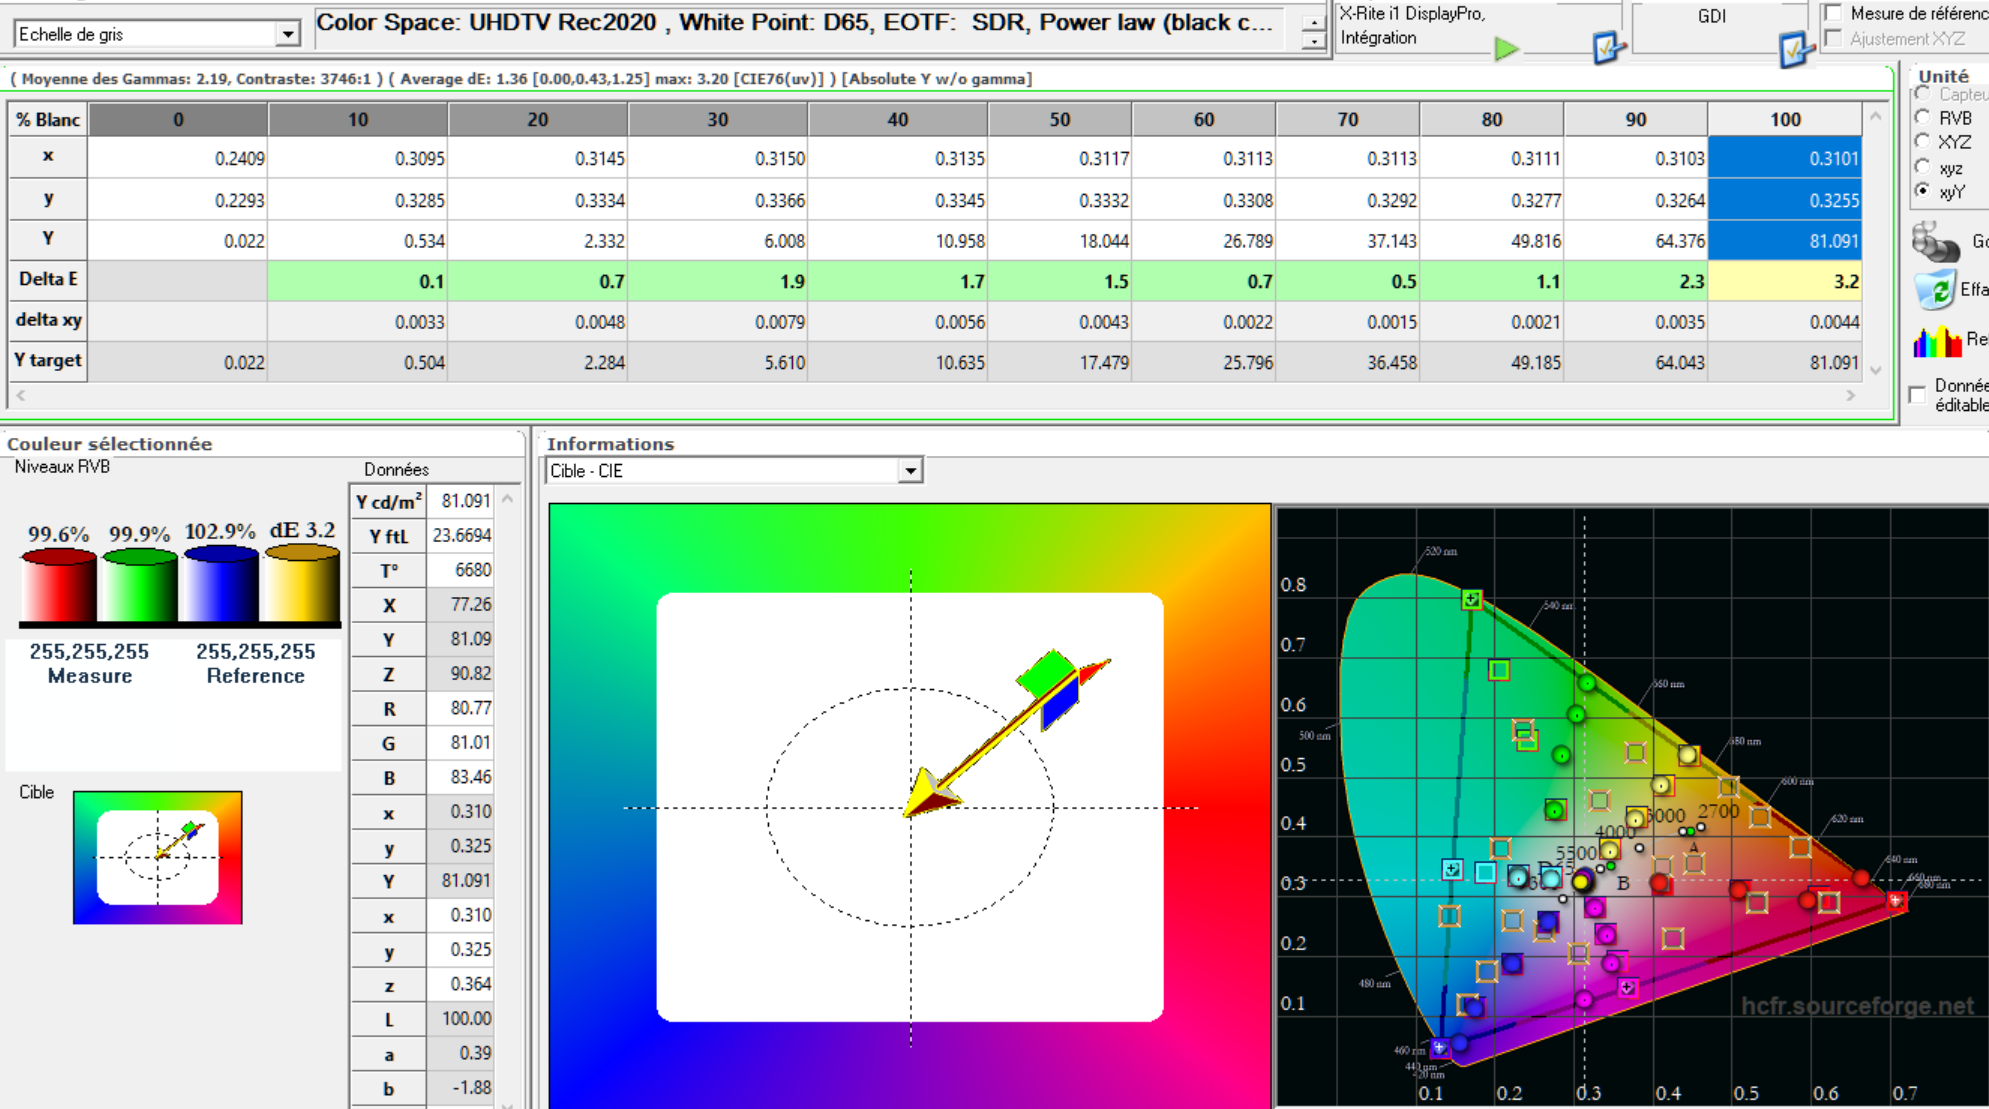Select delta xy cell 0.0079

click(718, 321)
